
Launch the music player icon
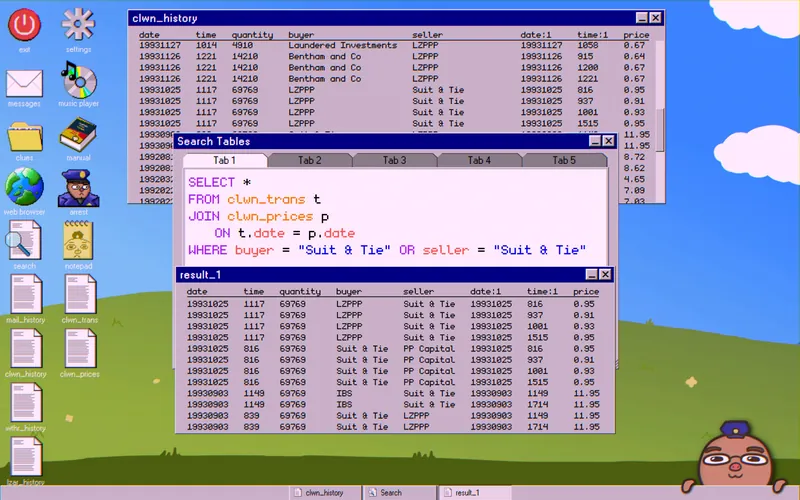click(x=78, y=79)
